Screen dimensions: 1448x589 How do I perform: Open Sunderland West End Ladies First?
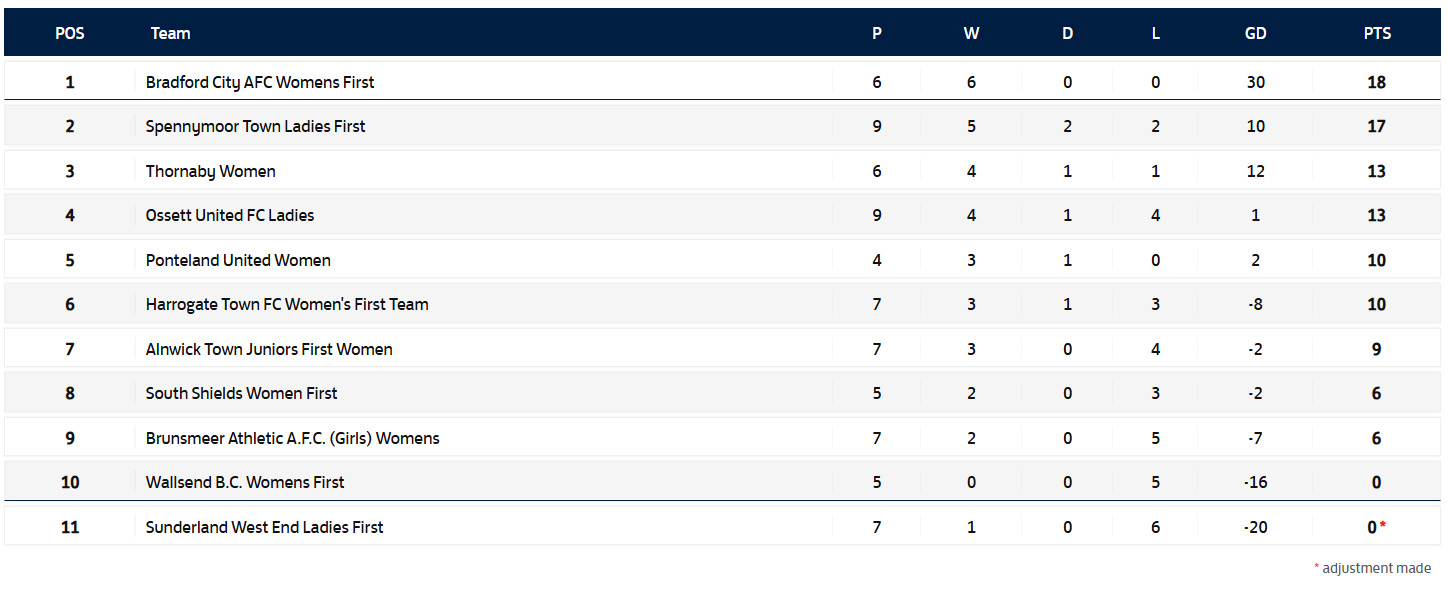[x=264, y=527]
